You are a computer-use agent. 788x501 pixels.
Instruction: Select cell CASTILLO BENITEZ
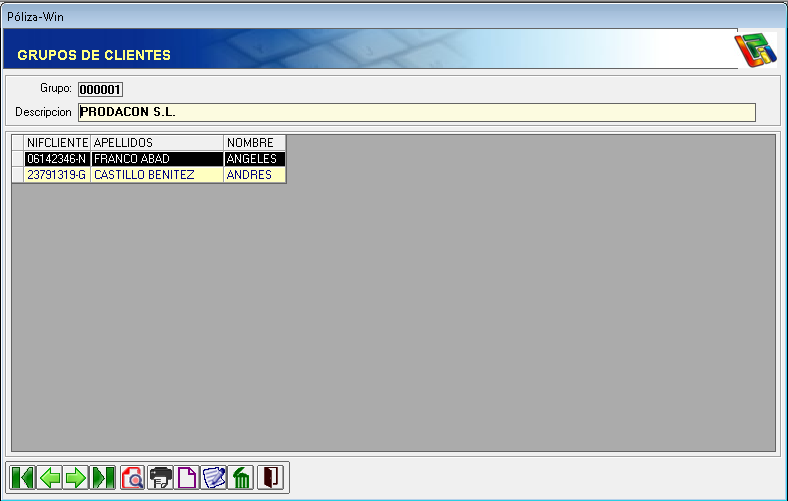(x=157, y=175)
